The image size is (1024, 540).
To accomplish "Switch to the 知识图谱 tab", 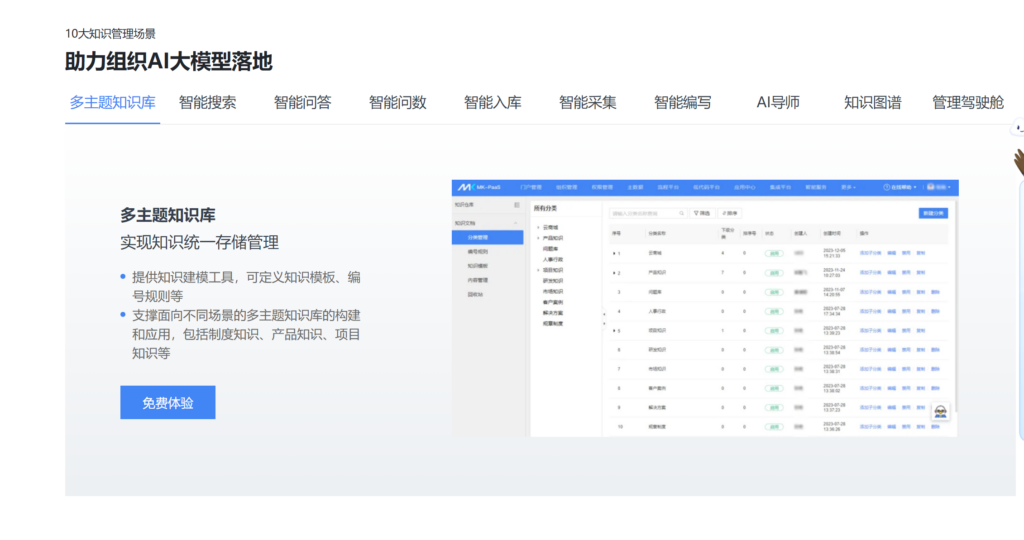I will click(872, 102).
